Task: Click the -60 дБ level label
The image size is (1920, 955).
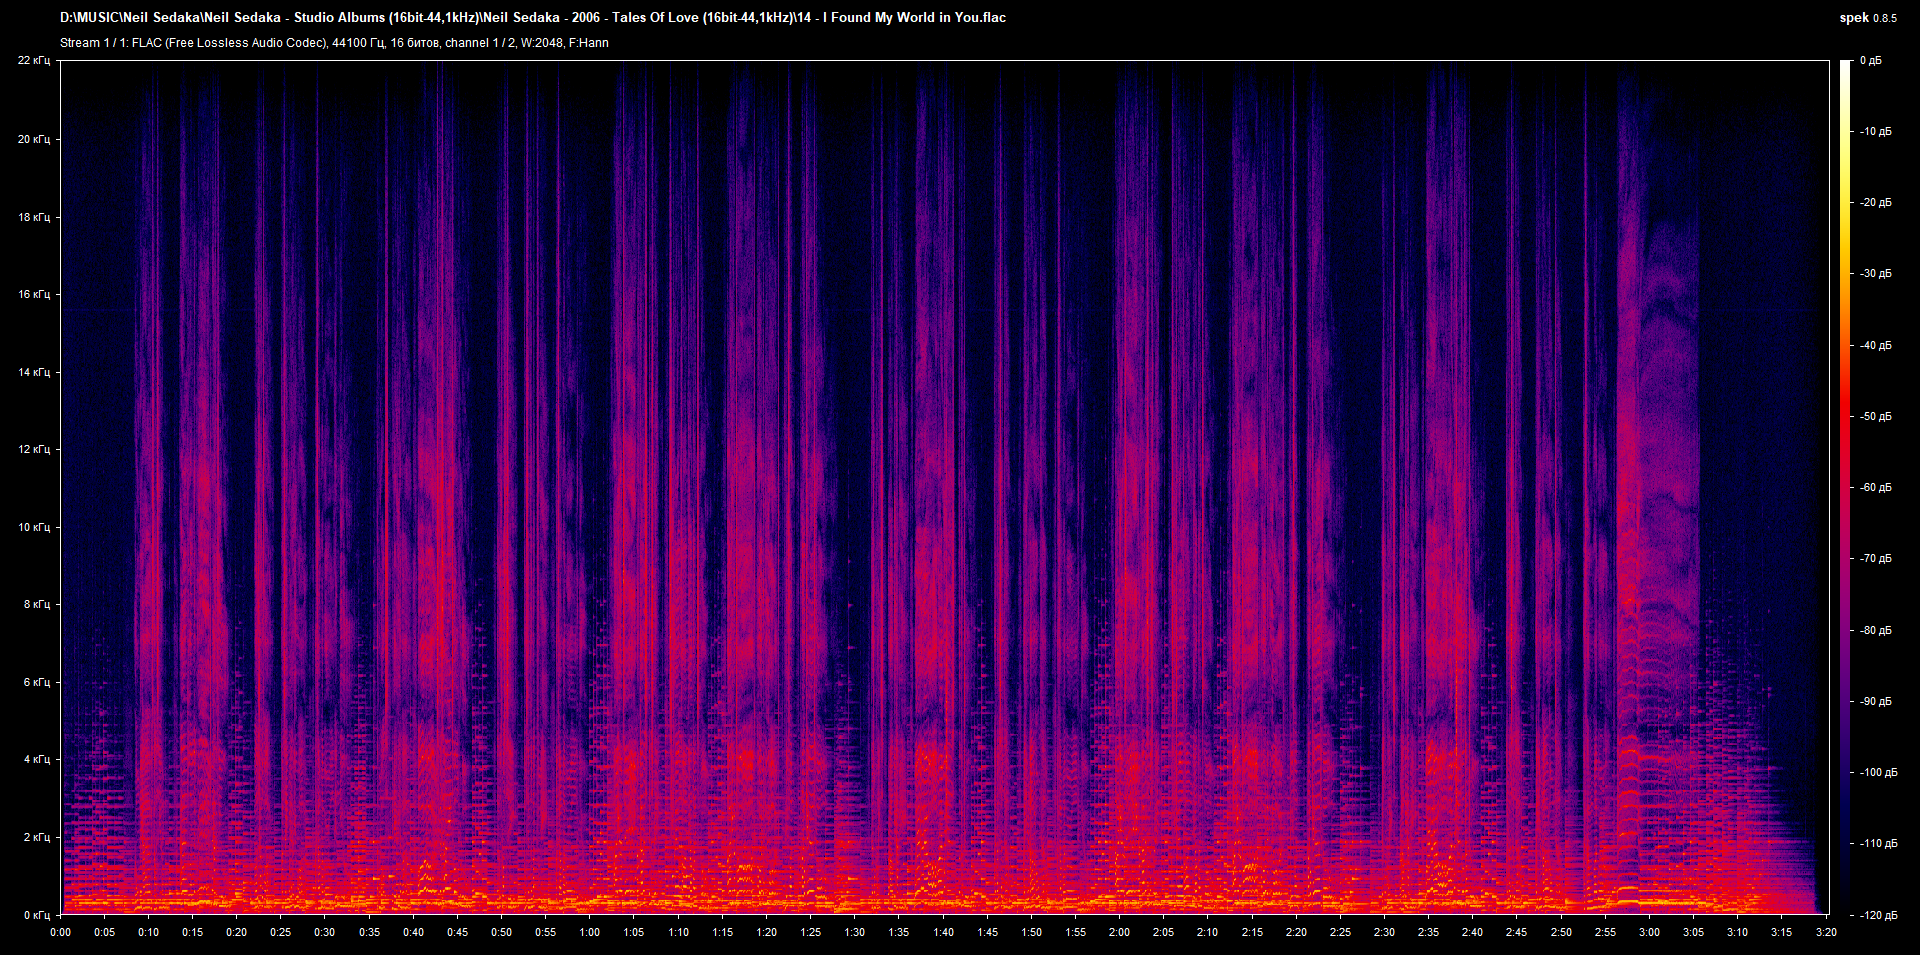Action: tap(1875, 487)
